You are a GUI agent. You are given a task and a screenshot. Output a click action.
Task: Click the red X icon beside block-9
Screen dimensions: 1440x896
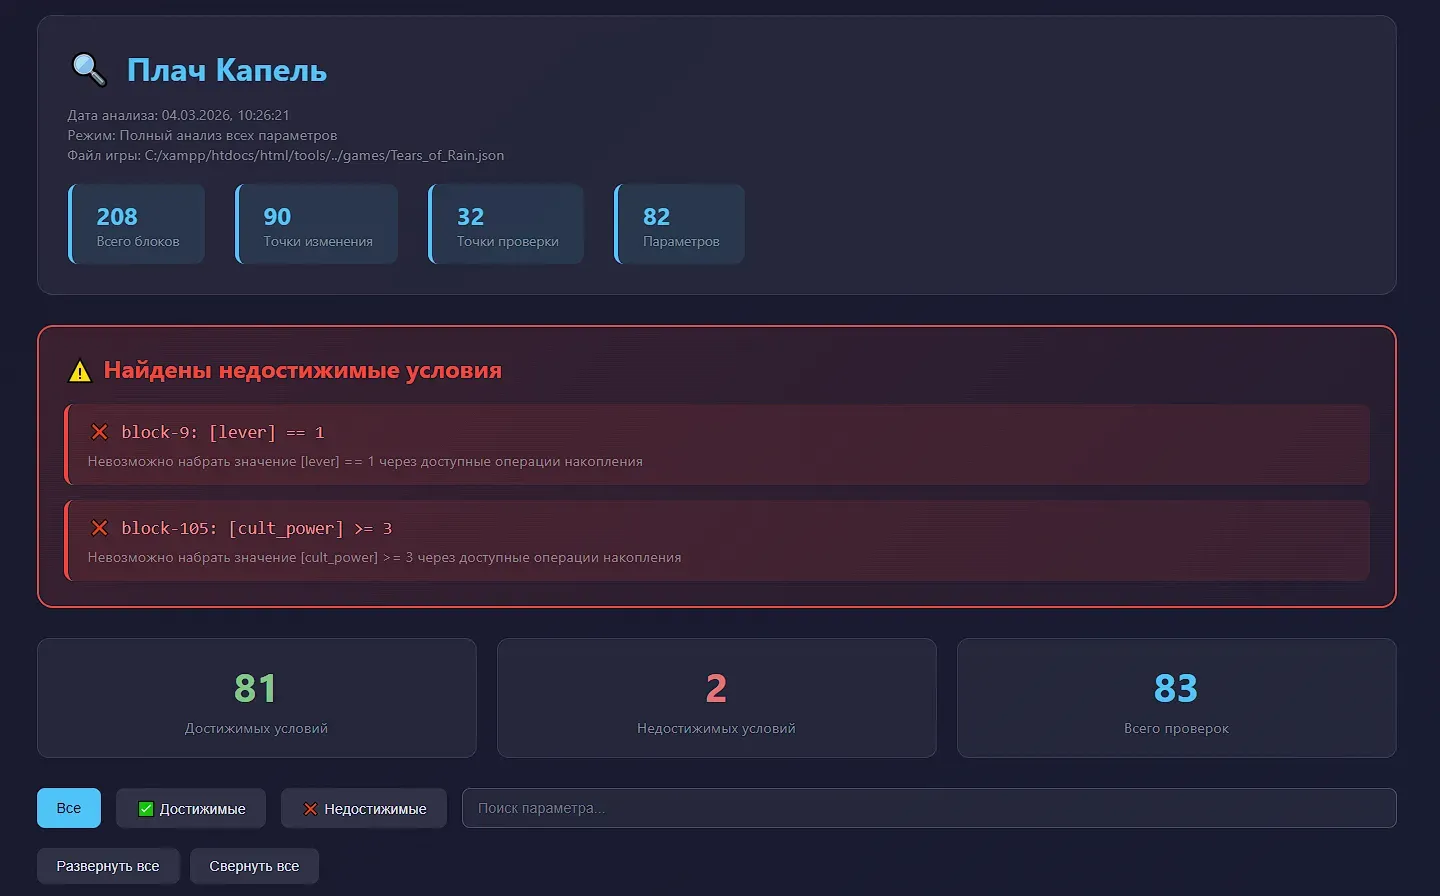click(x=99, y=432)
